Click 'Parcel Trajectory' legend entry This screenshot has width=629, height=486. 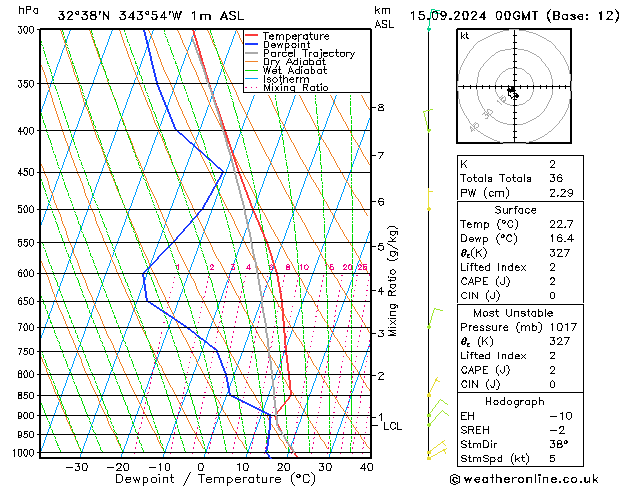coord(309,53)
